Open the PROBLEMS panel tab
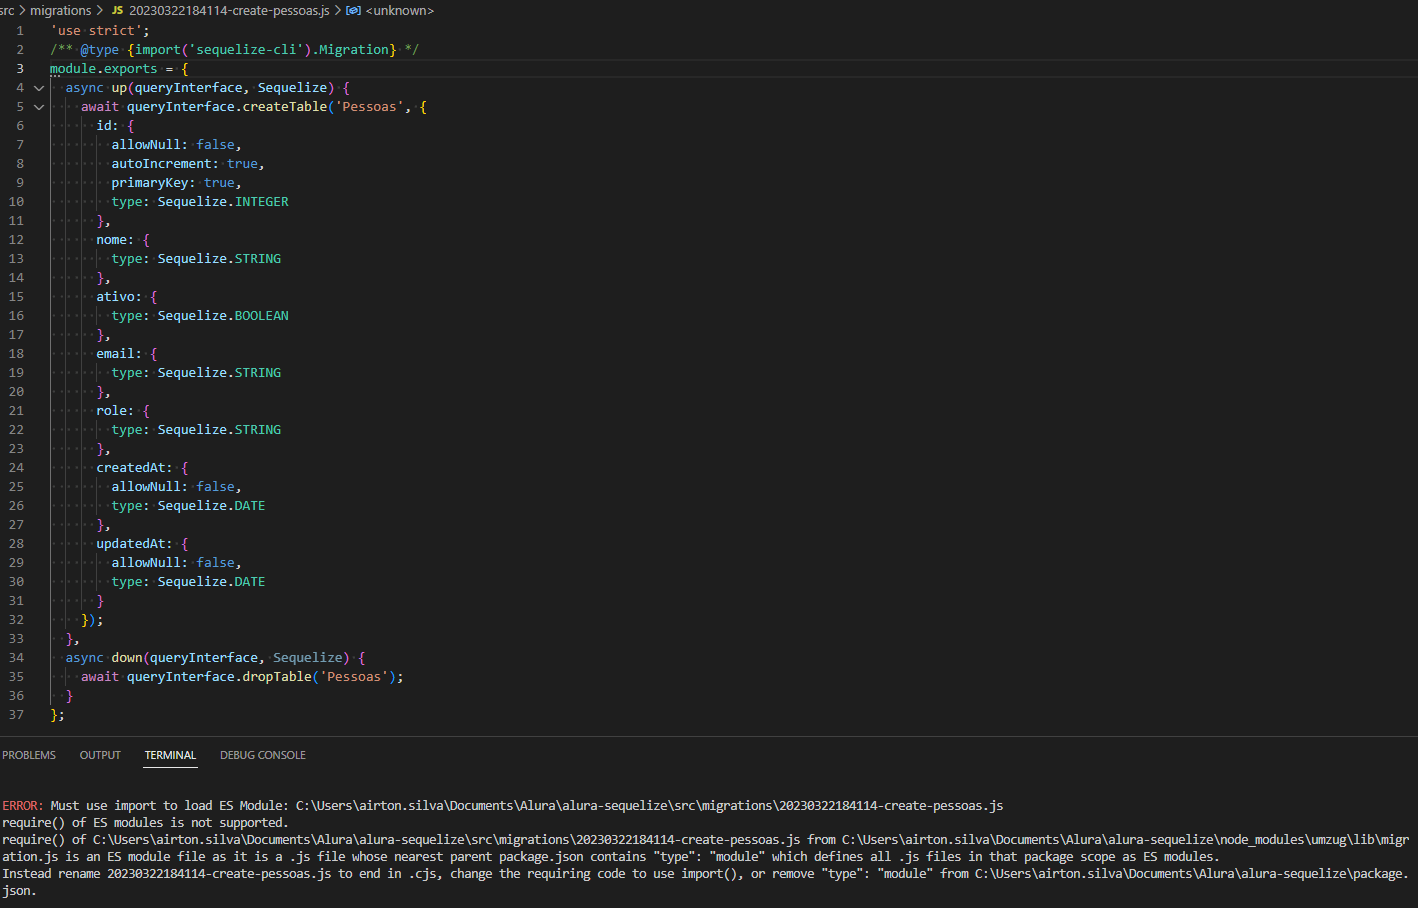The width and height of the screenshot is (1418, 908). click(29, 755)
